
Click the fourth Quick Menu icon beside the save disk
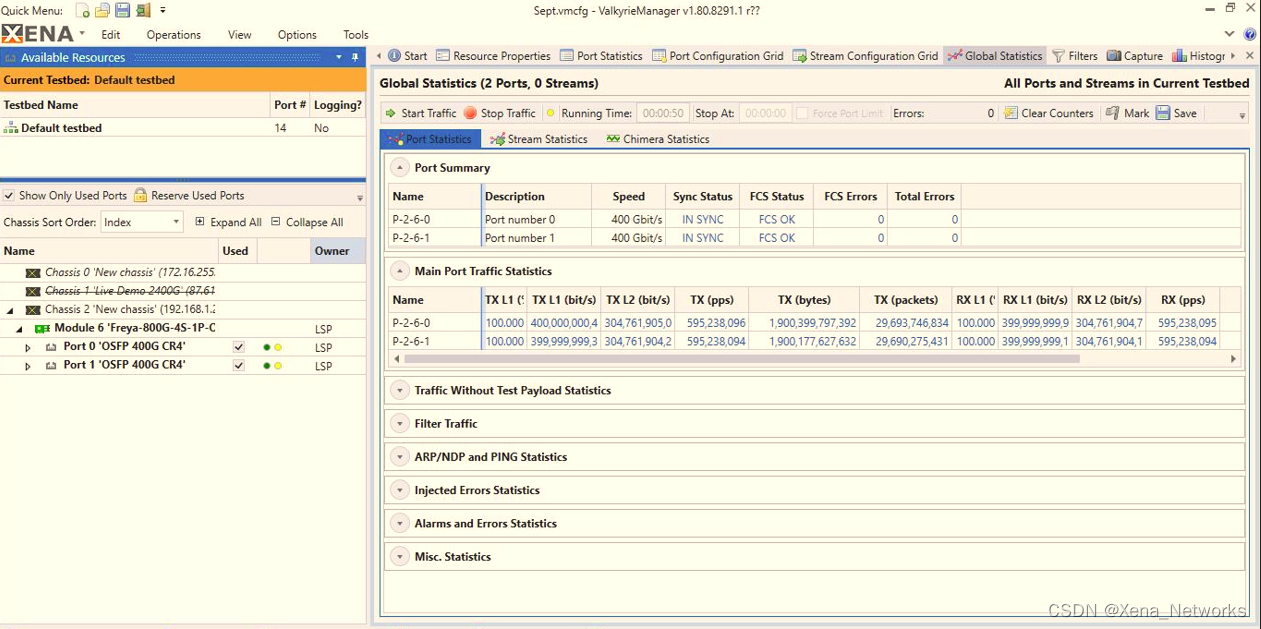point(143,10)
